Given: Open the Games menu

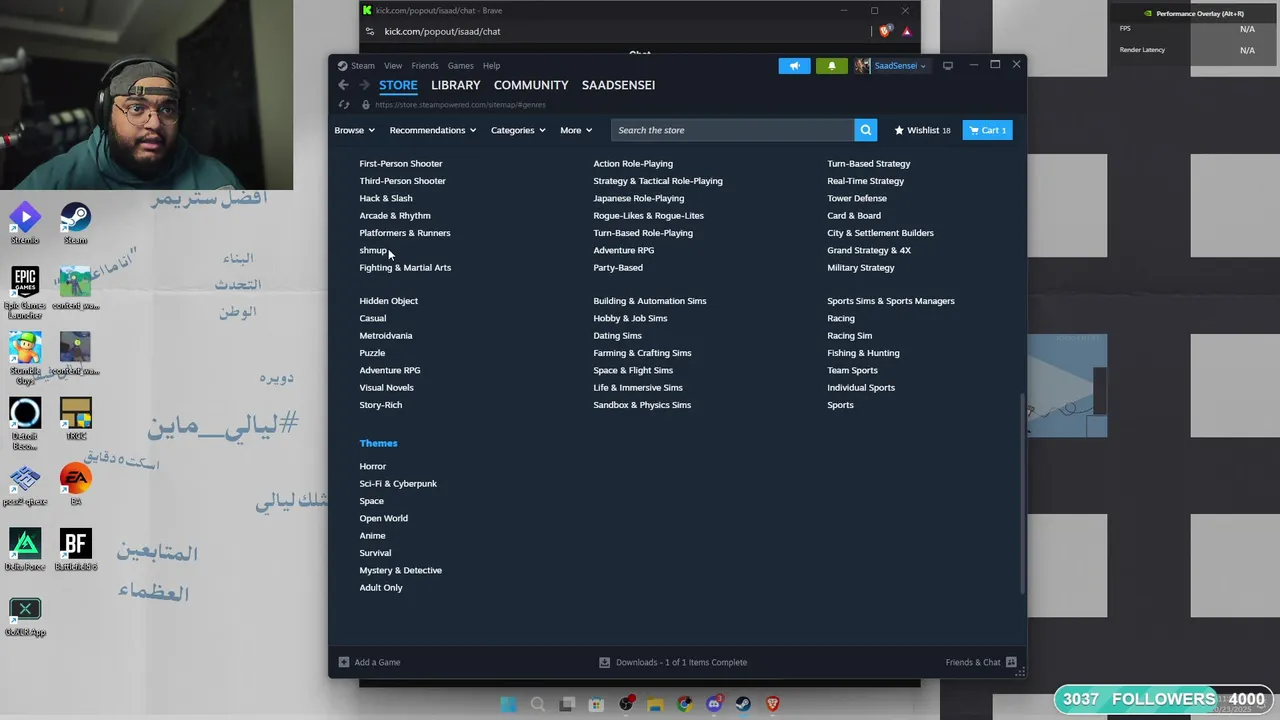Looking at the screenshot, I should pyautogui.click(x=460, y=66).
